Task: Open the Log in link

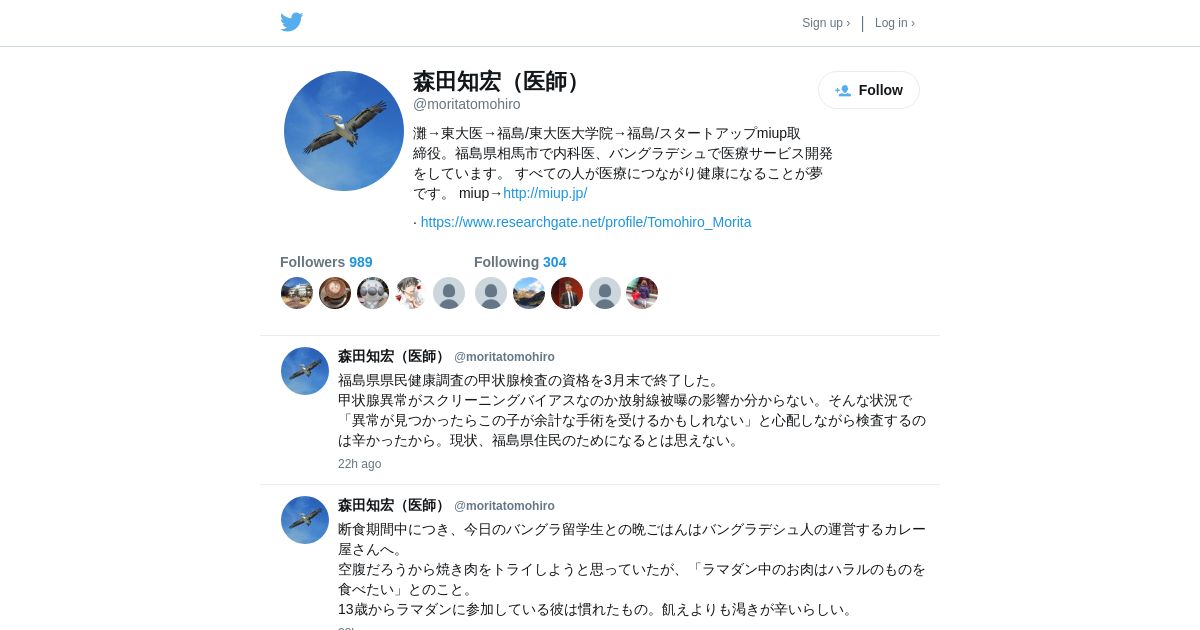Action: tap(895, 23)
